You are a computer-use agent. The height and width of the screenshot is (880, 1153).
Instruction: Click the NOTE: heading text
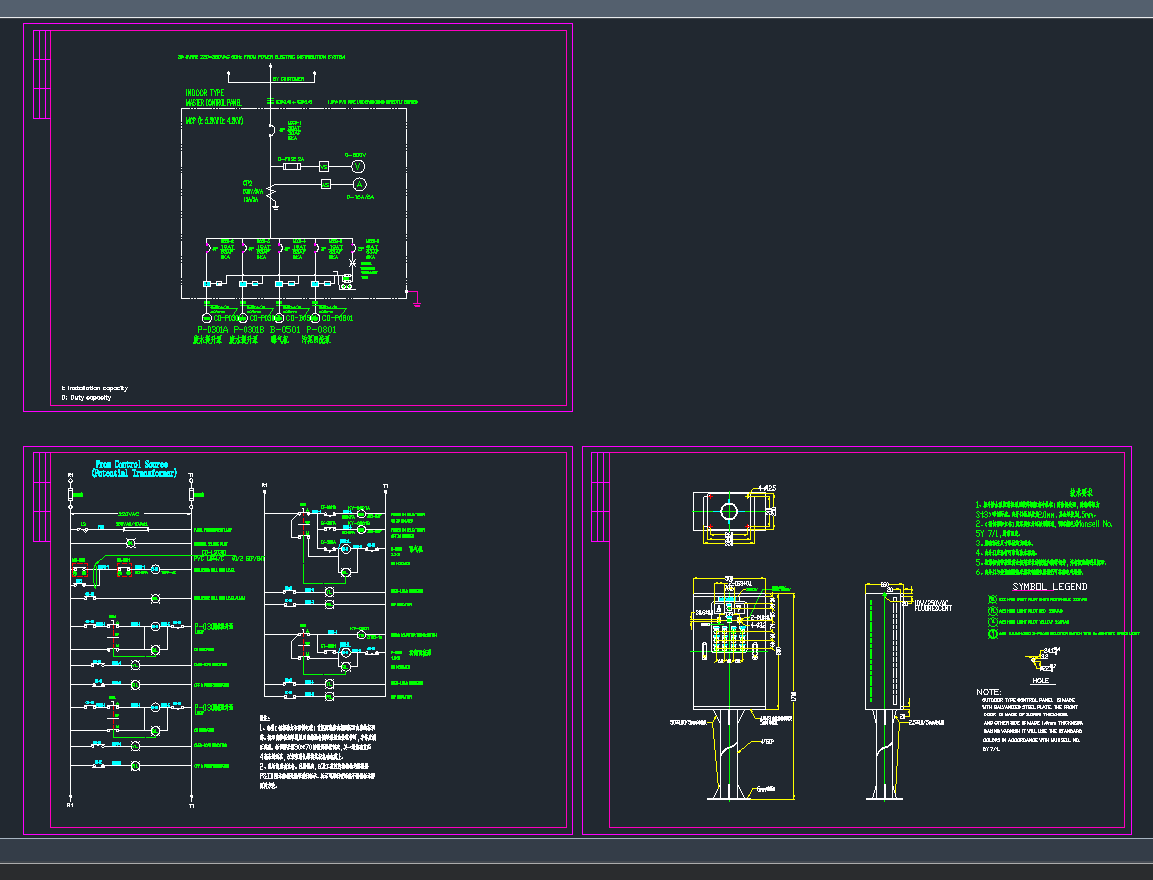[988, 692]
